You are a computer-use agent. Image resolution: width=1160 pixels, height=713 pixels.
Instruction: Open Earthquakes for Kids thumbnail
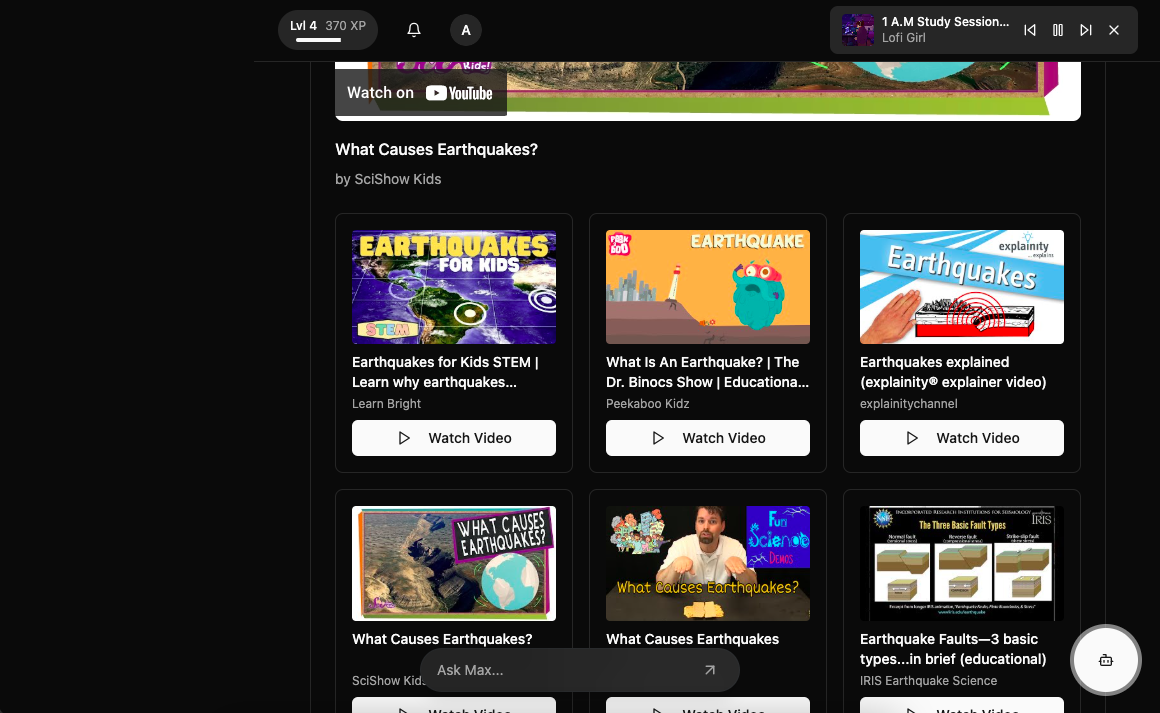click(453, 287)
